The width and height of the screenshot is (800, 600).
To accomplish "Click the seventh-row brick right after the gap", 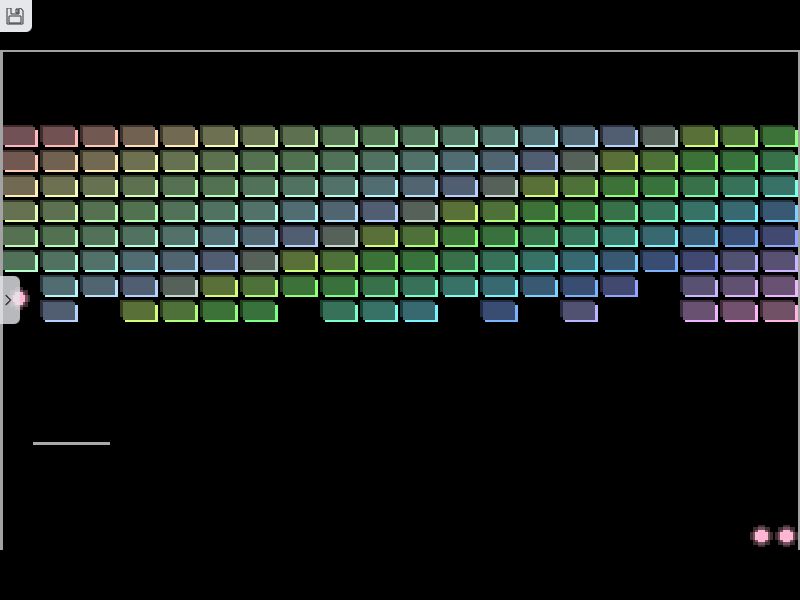I will [x=699, y=286].
